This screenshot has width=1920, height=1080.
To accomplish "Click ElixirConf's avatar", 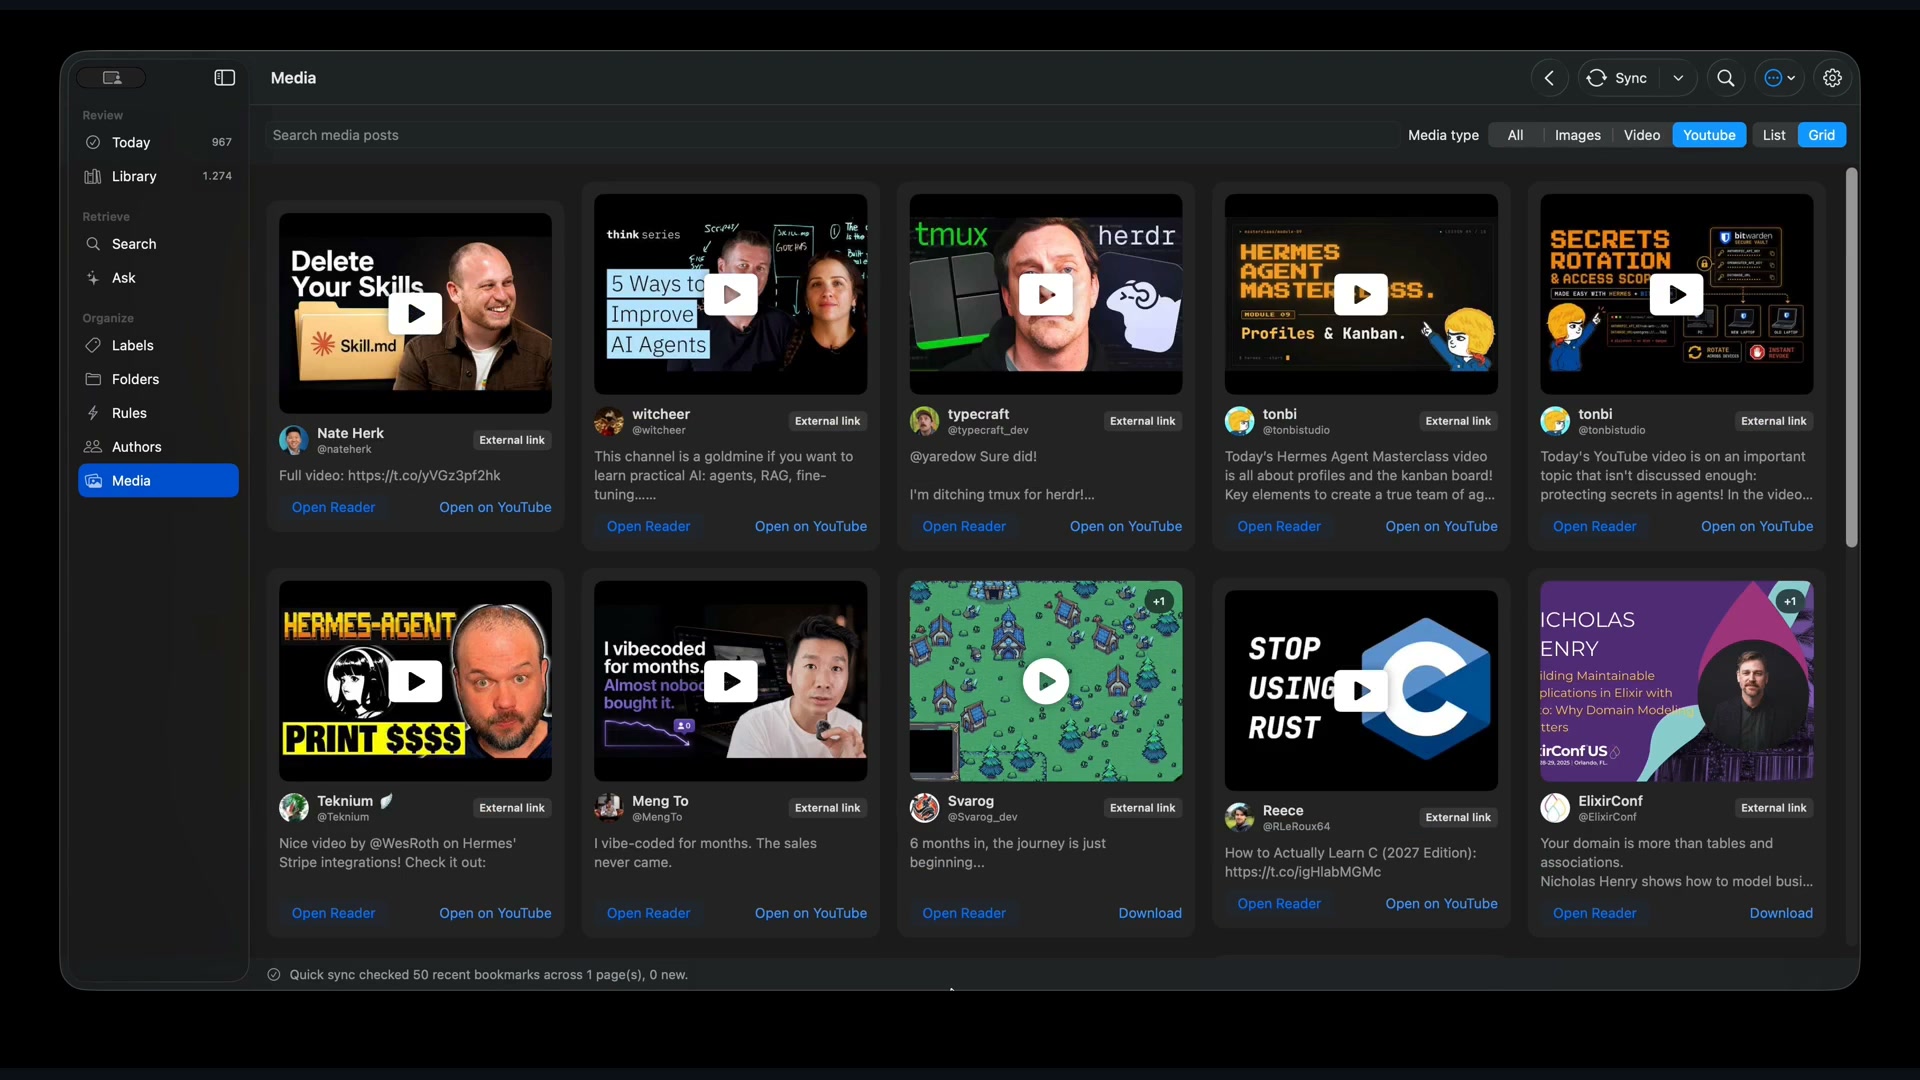I will [1555, 808].
